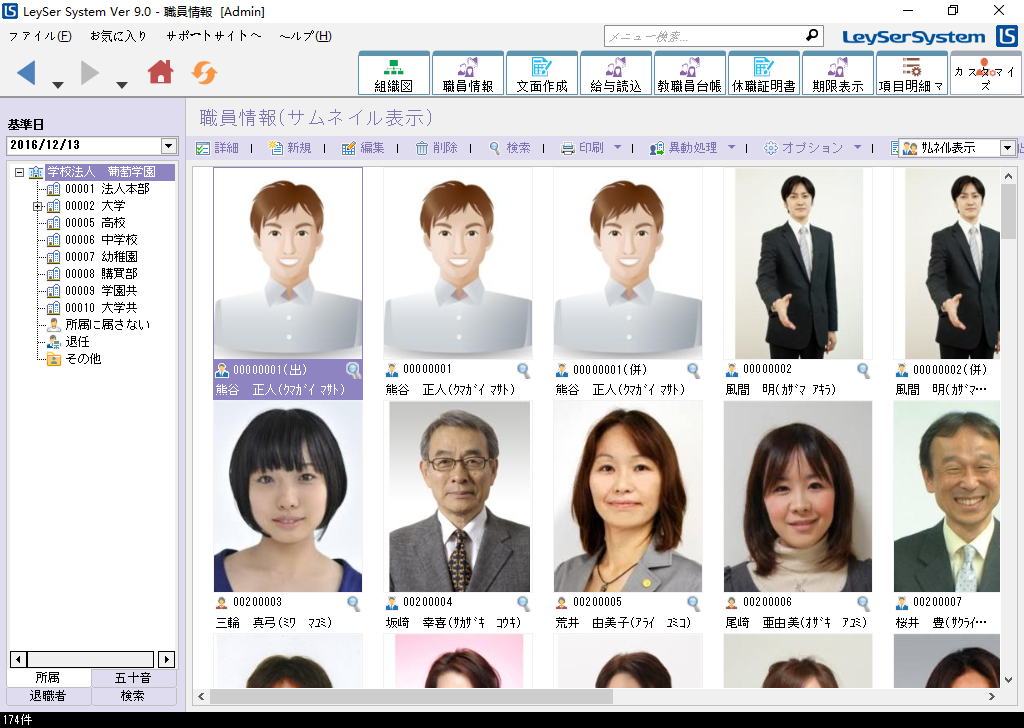
Task: Open 期限表示 tool
Action: (838, 74)
